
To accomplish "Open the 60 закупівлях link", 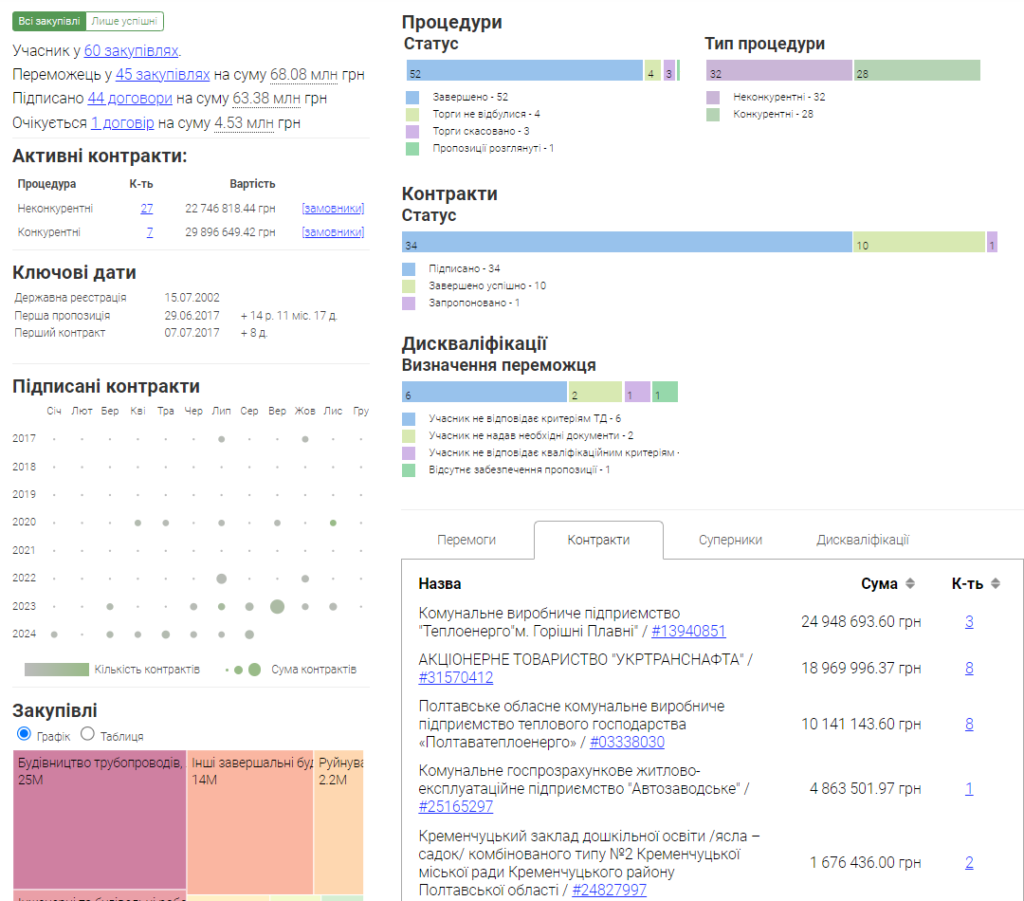I will click(x=131, y=50).
